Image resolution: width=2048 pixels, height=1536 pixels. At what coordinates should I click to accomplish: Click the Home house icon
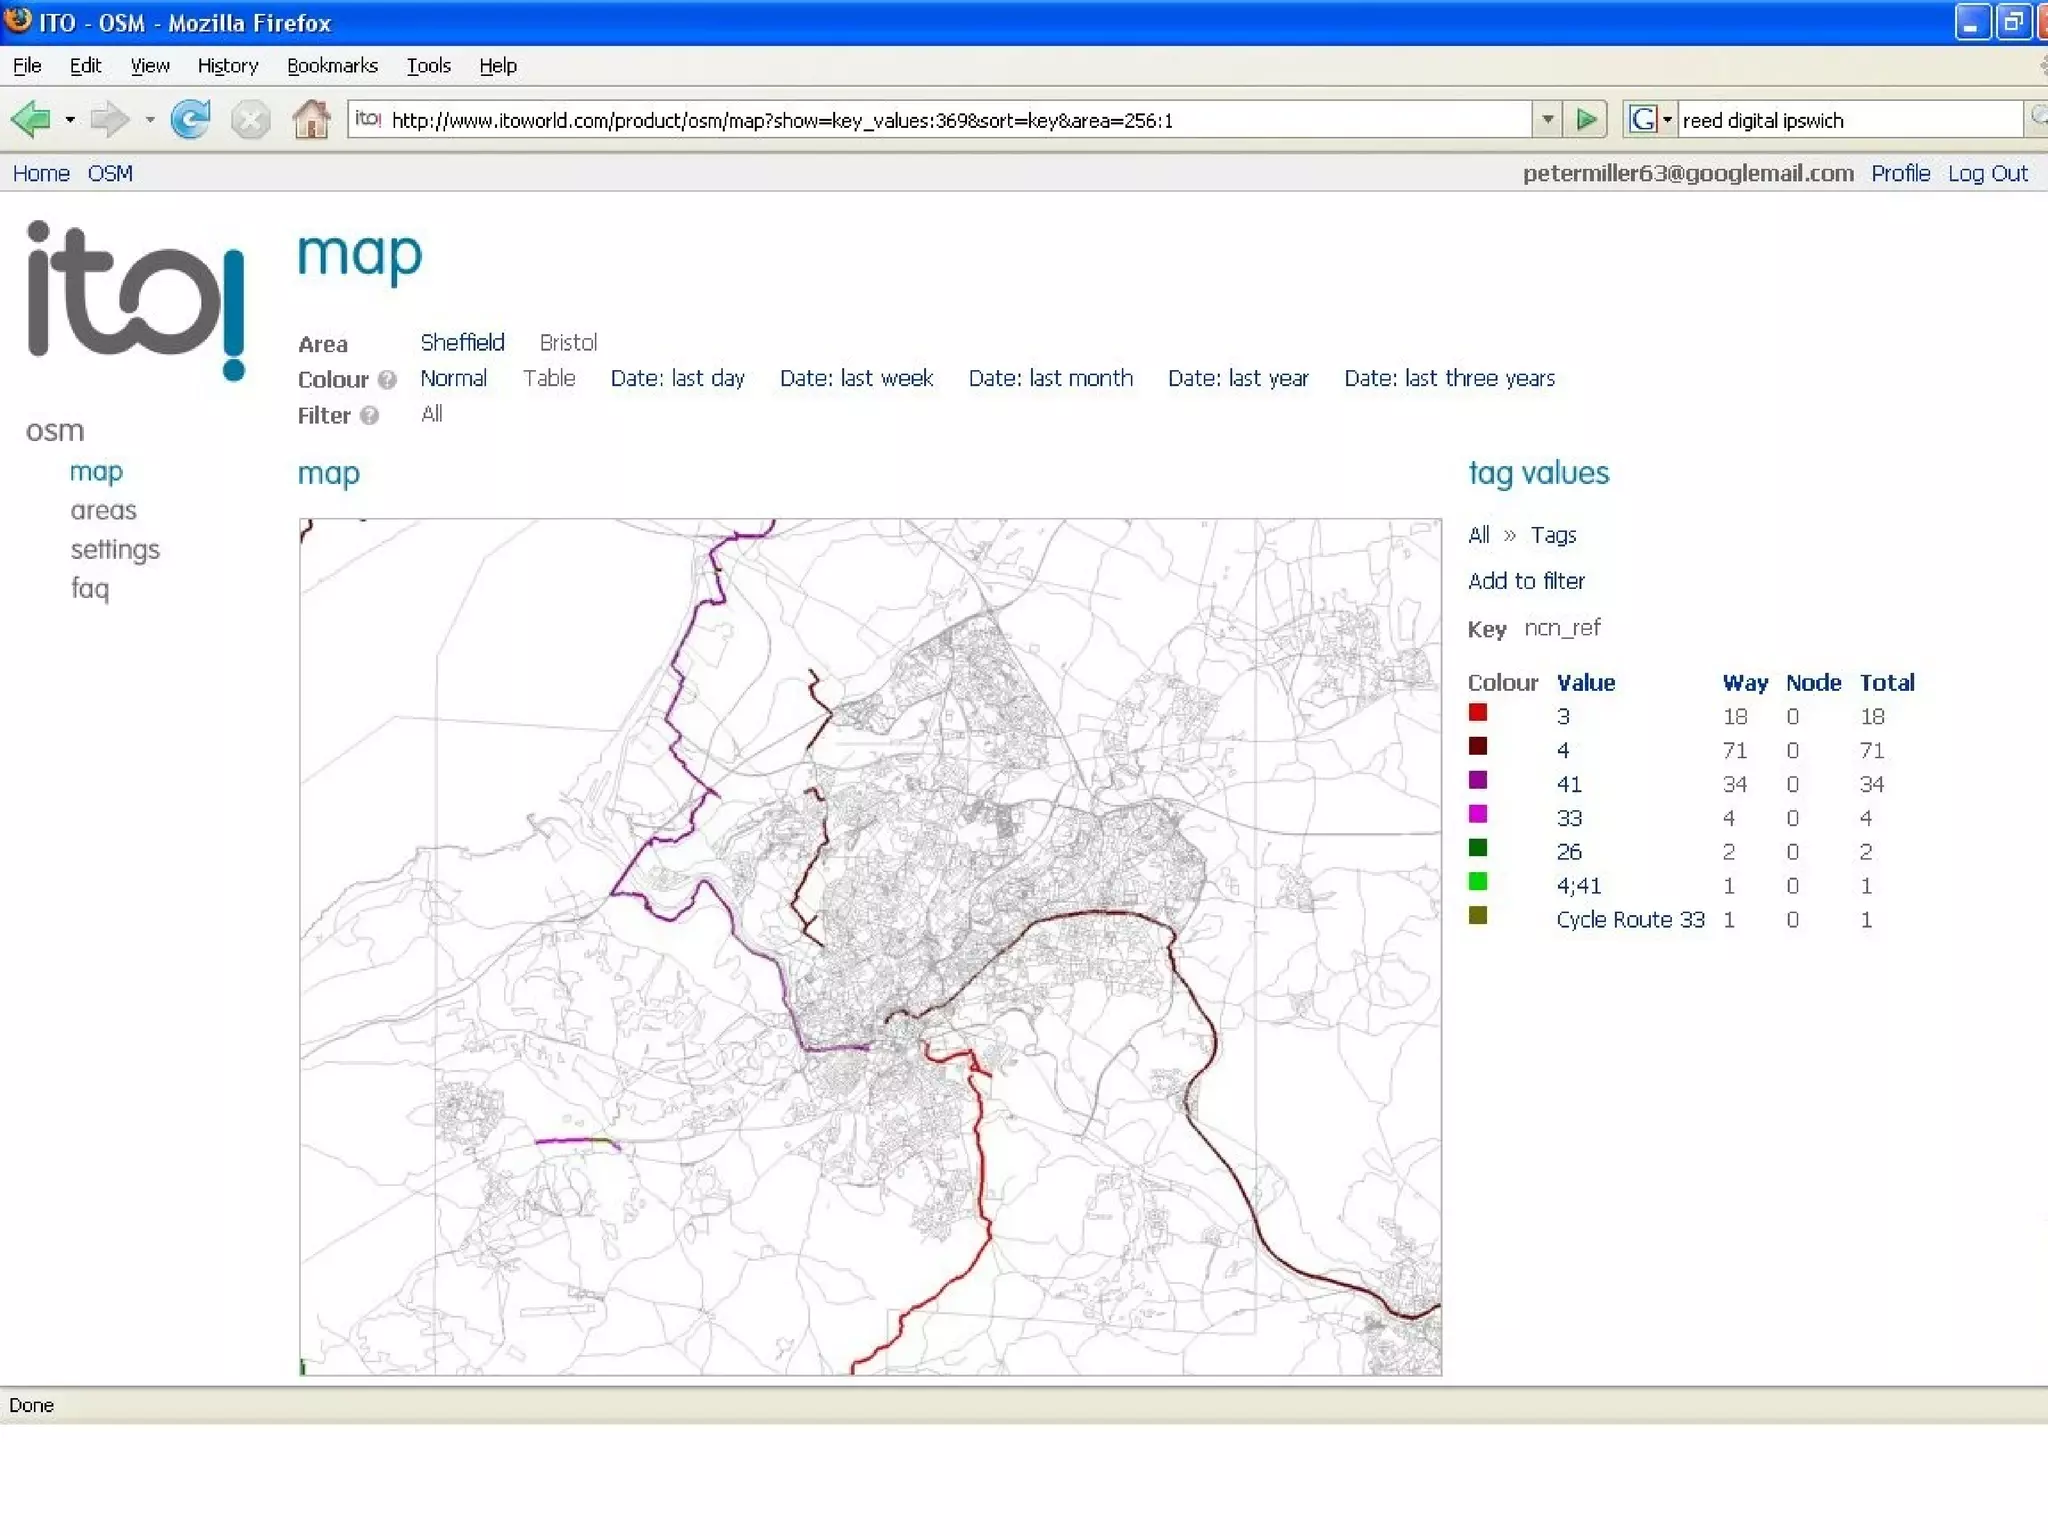311,120
